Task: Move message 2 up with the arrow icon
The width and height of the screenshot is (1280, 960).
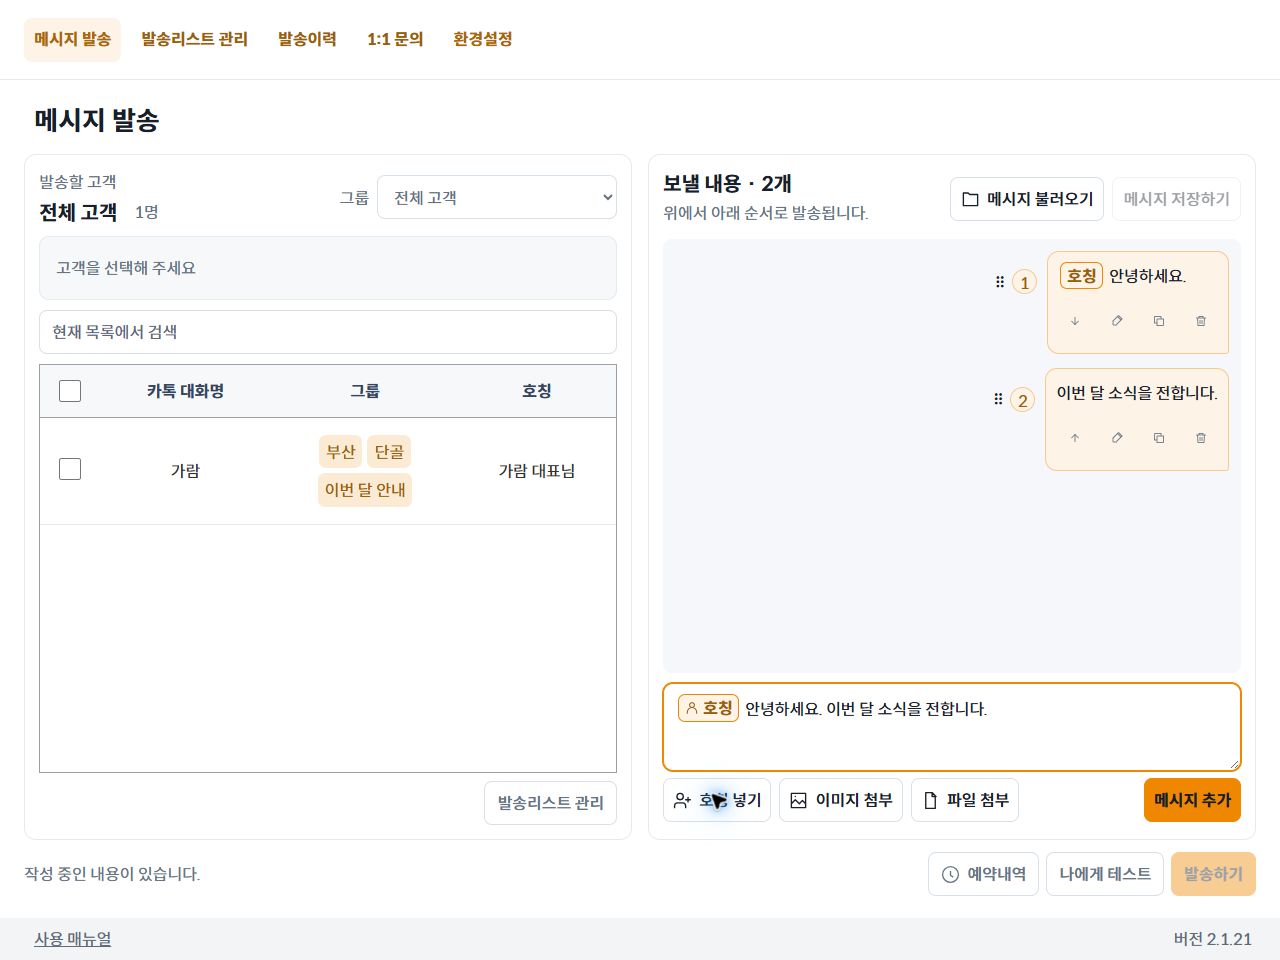Action: (x=1075, y=438)
